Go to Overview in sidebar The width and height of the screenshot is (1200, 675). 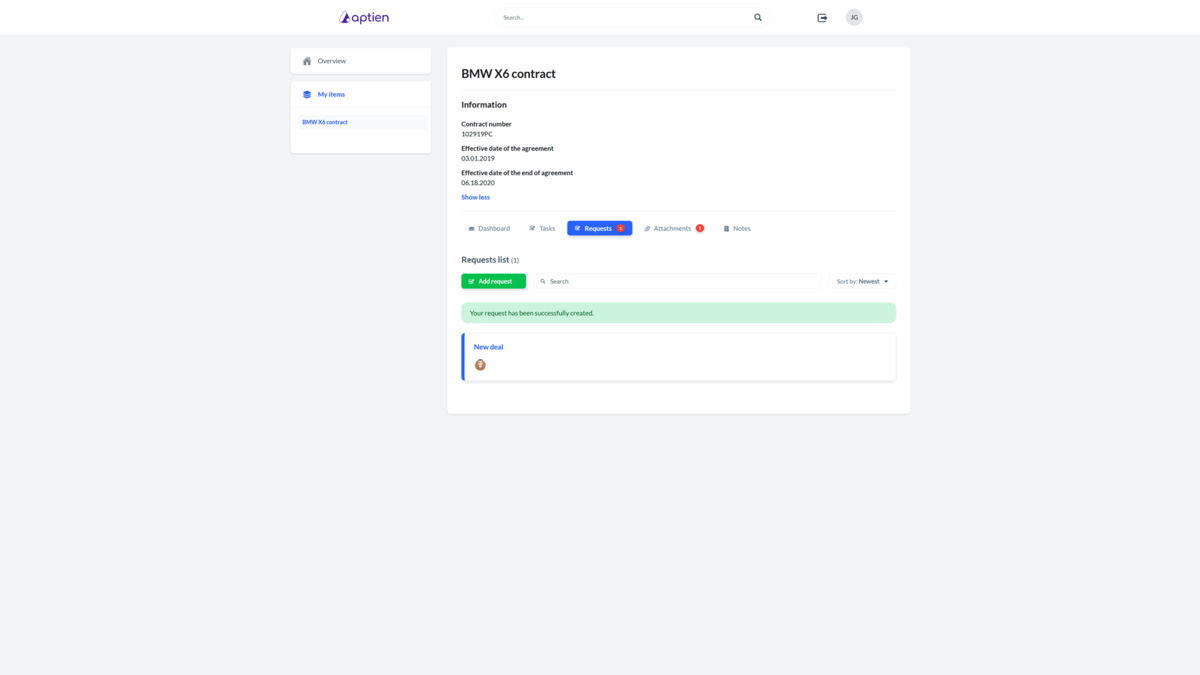[x=361, y=61]
